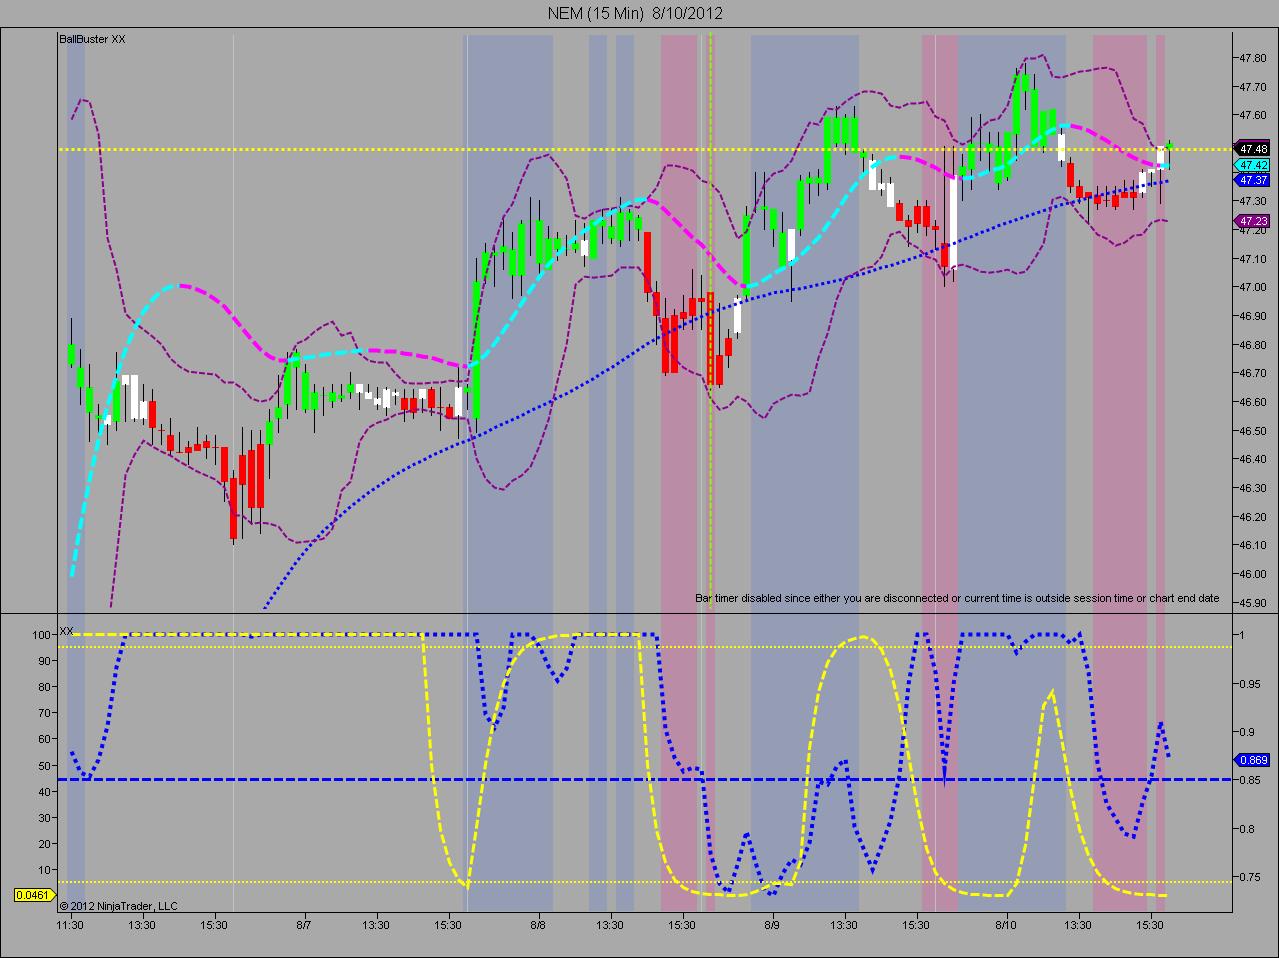Click the 8/8 date label on time axis

(x=539, y=926)
